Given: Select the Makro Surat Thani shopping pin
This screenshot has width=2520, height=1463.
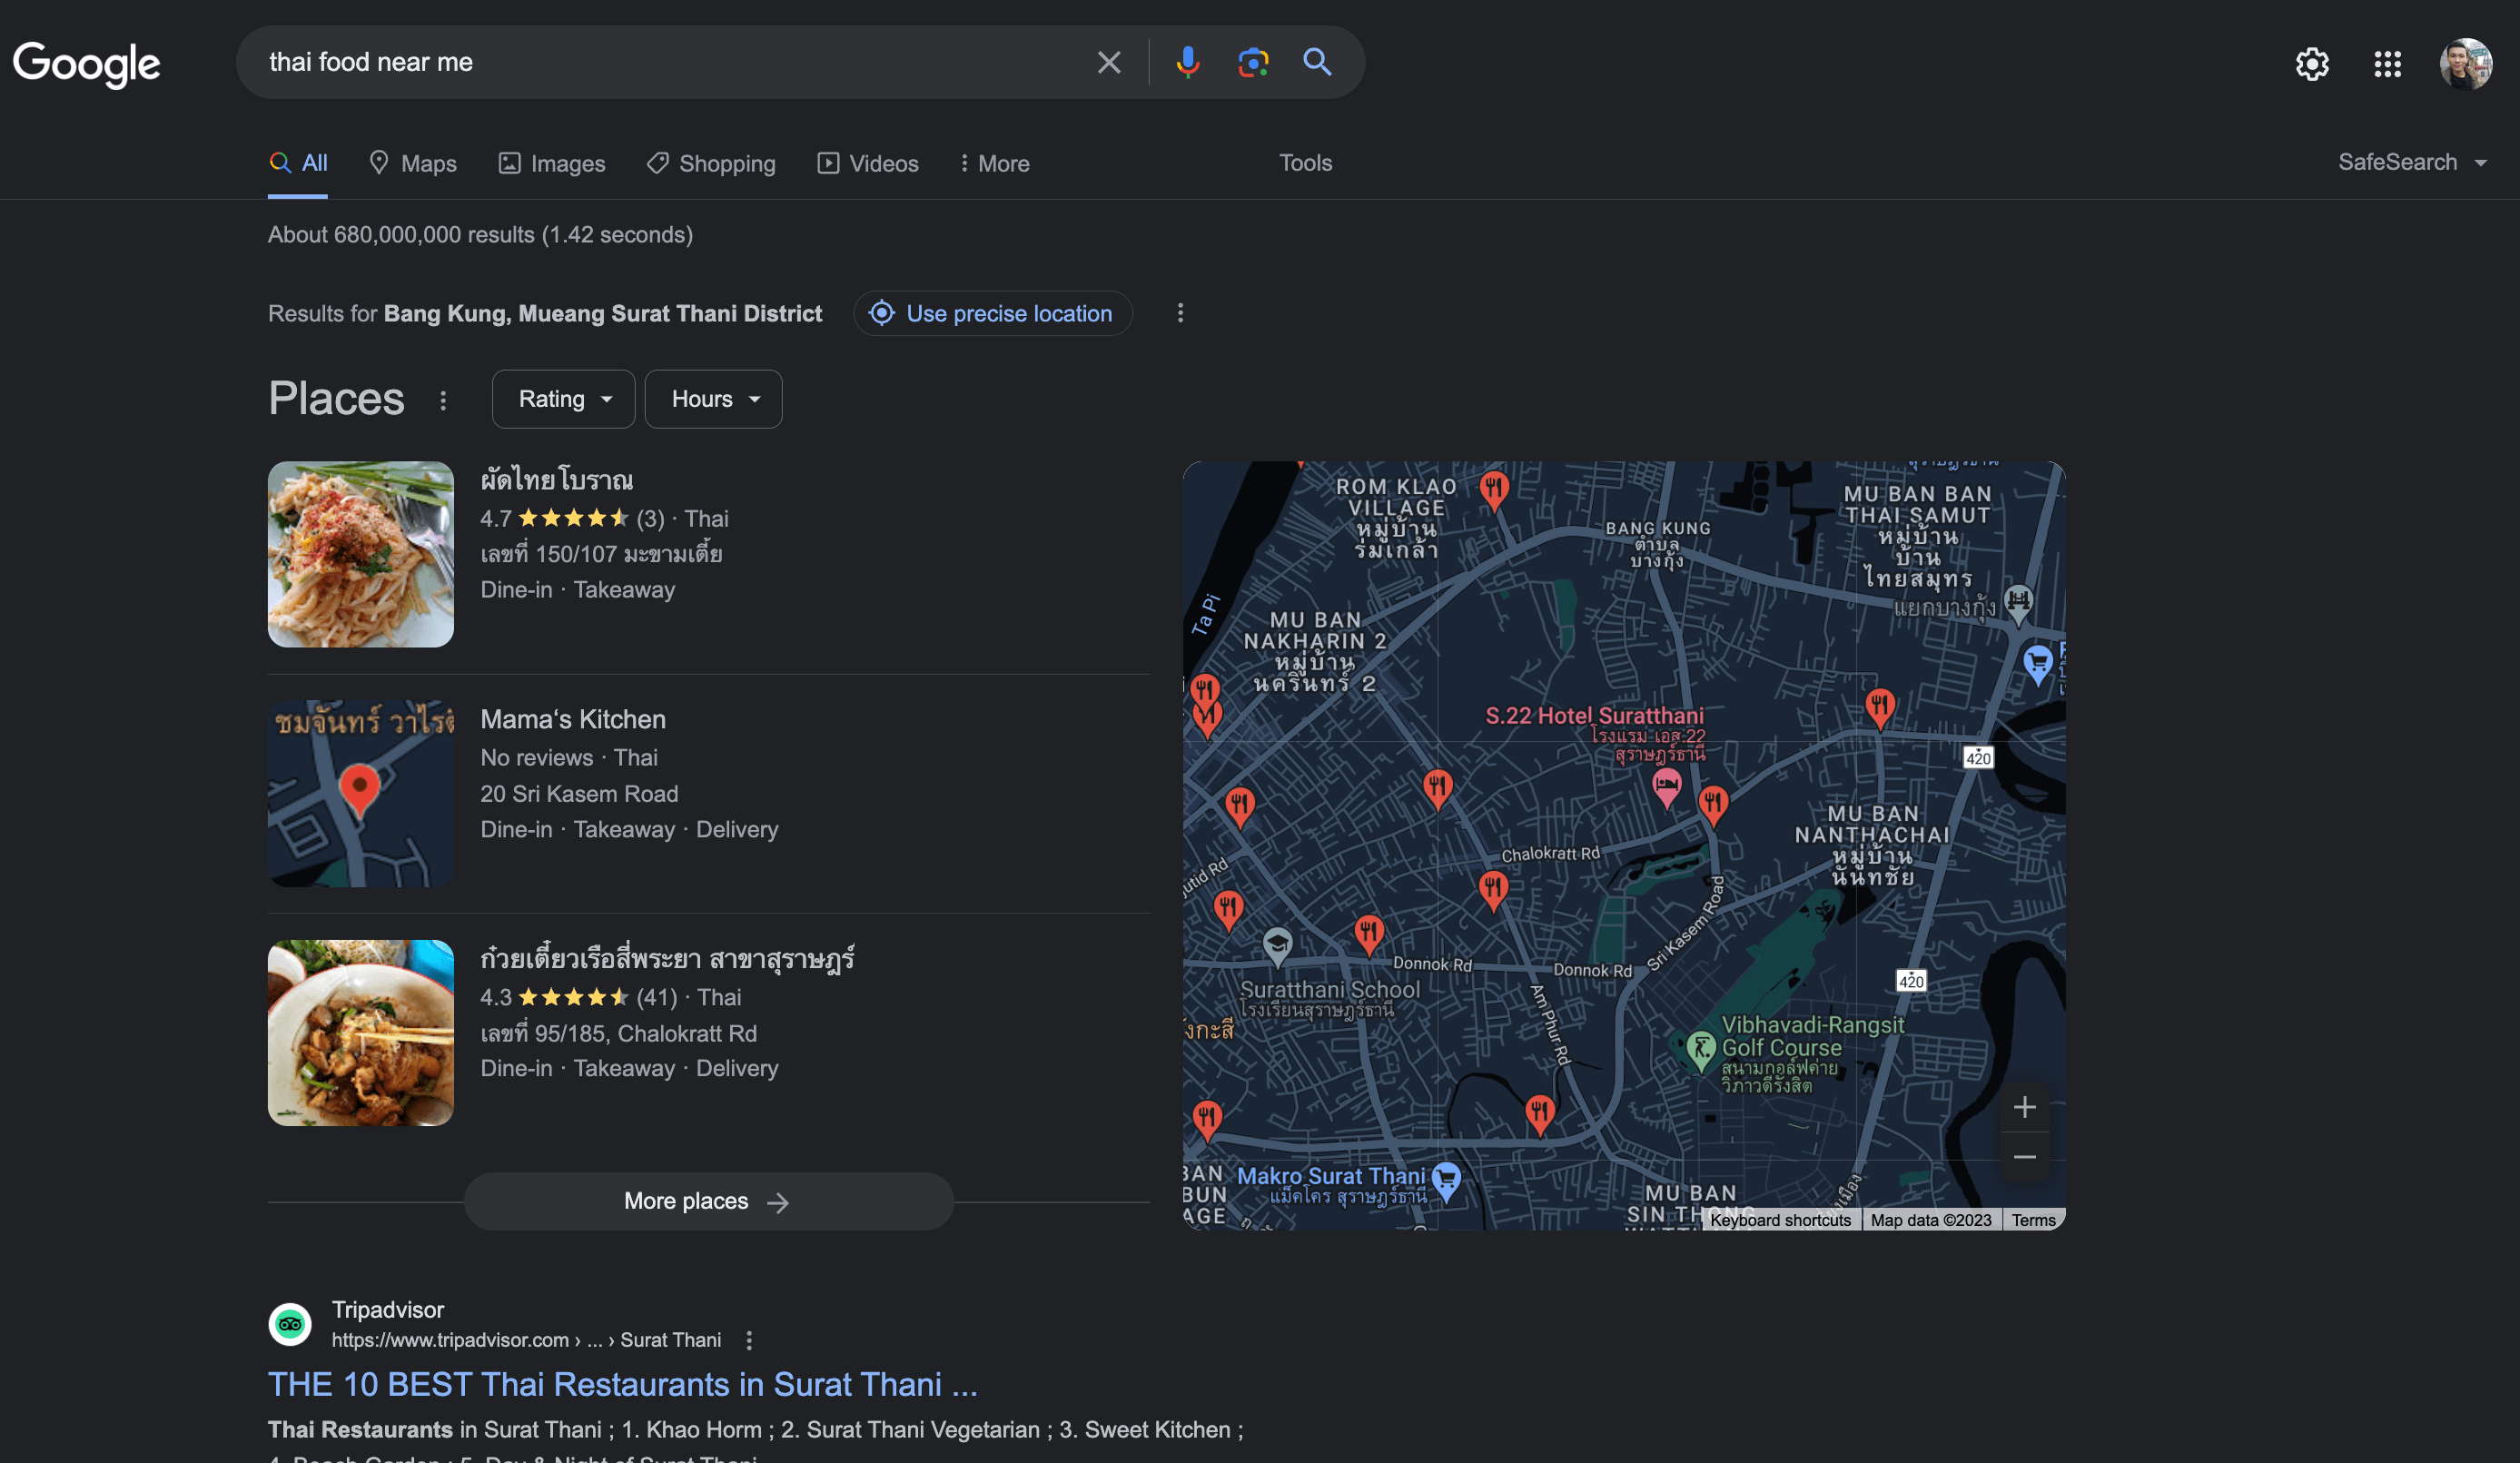Looking at the screenshot, I should [x=1446, y=1180].
